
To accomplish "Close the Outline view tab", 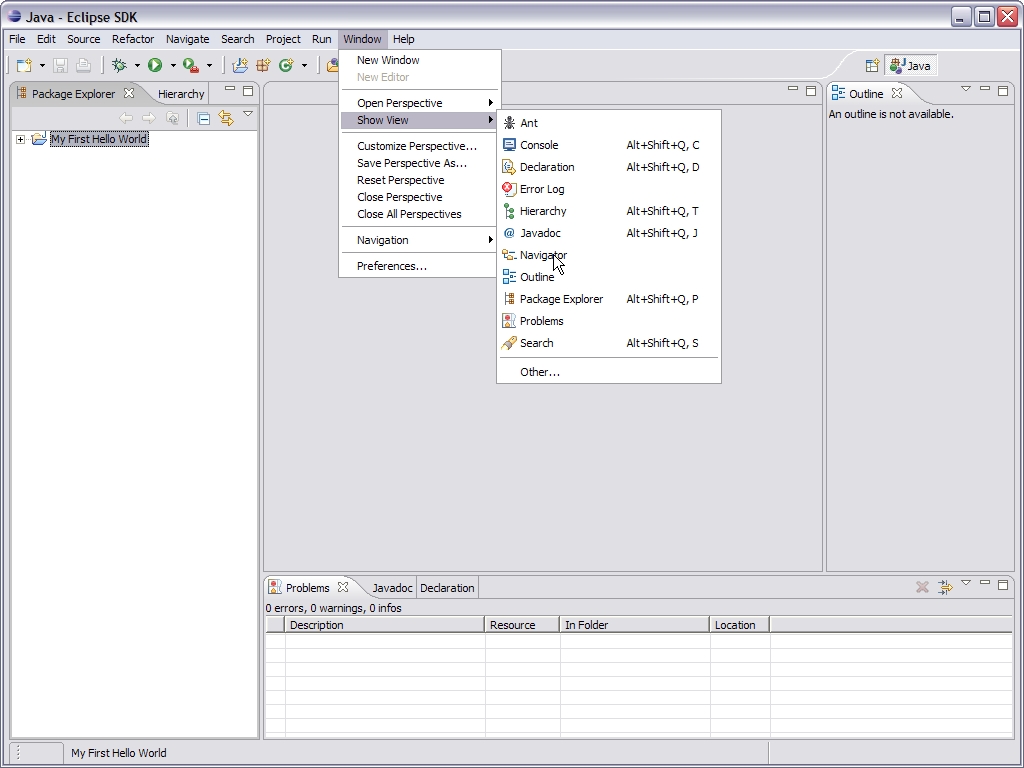I will pos(897,93).
